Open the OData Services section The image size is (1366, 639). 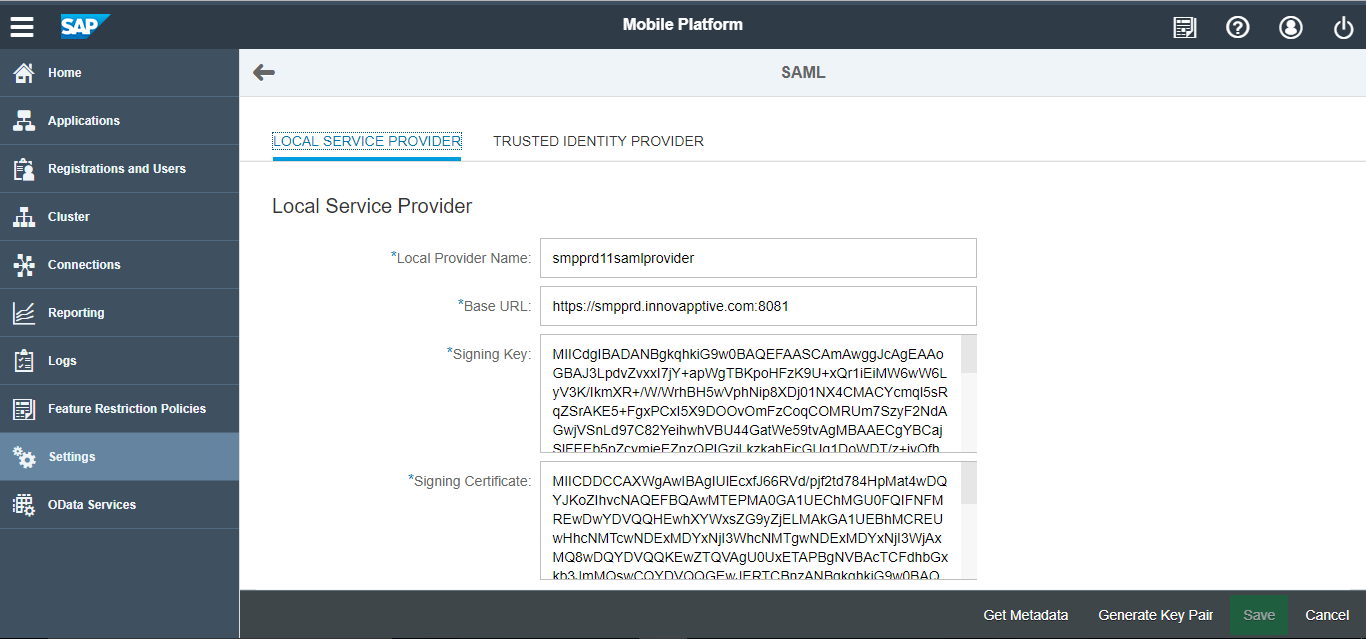(x=92, y=504)
